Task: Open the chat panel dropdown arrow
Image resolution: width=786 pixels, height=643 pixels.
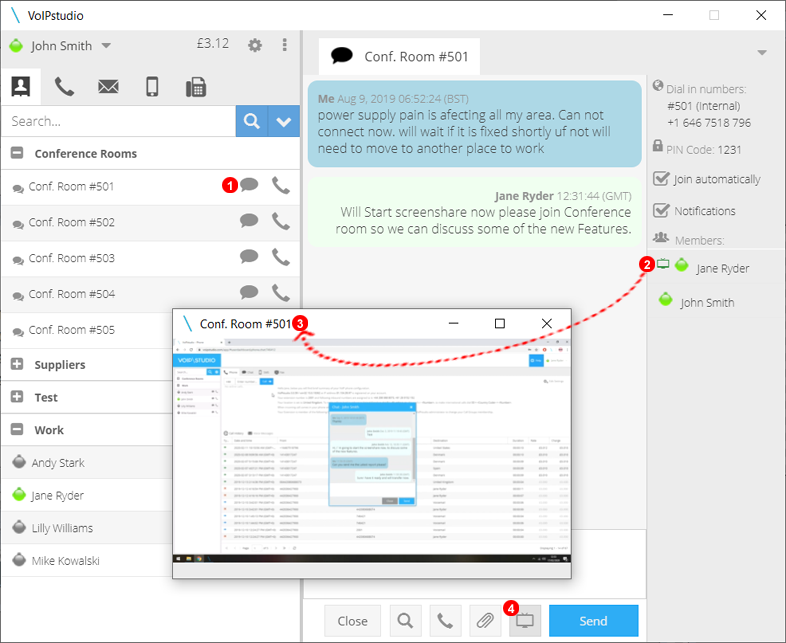Action: (x=762, y=53)
